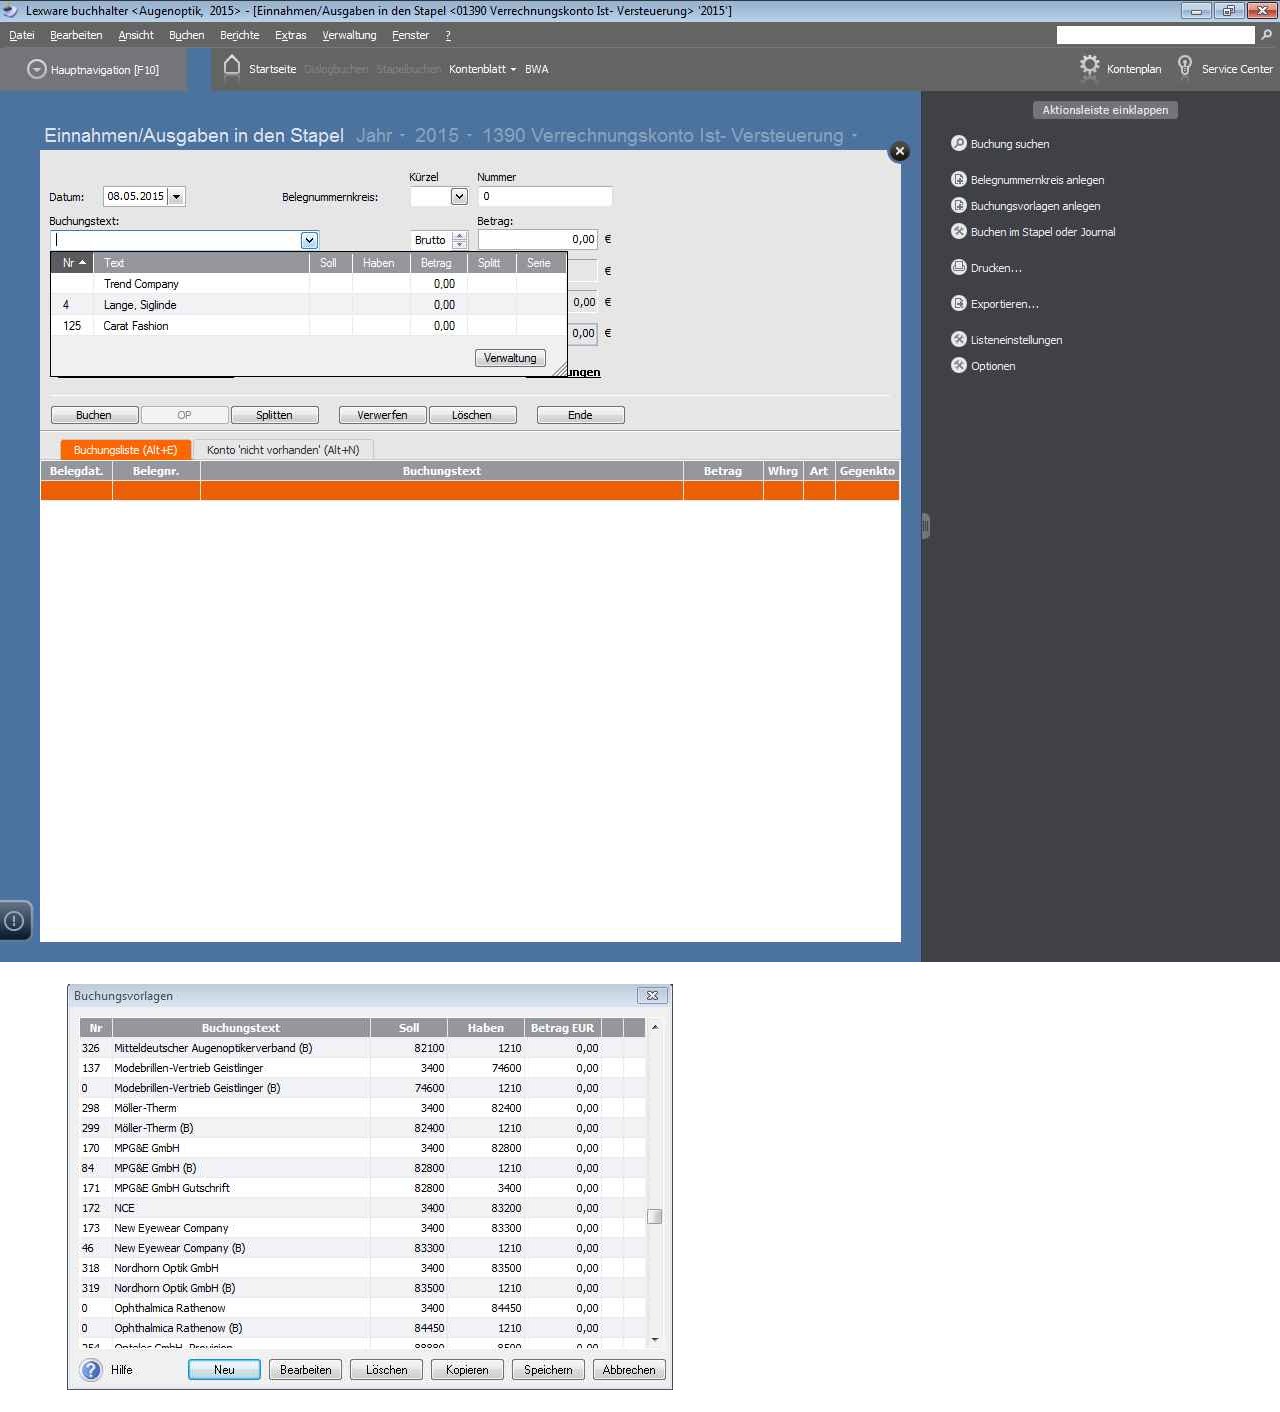Click the Hilfe question mark icon
Screen dimensions: 1280x1412
91,1370
